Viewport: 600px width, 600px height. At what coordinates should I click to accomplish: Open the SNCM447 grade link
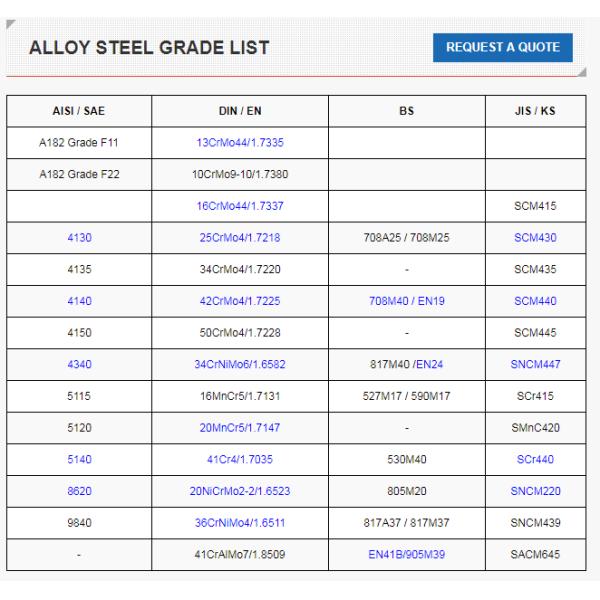[x=536, y=364]
